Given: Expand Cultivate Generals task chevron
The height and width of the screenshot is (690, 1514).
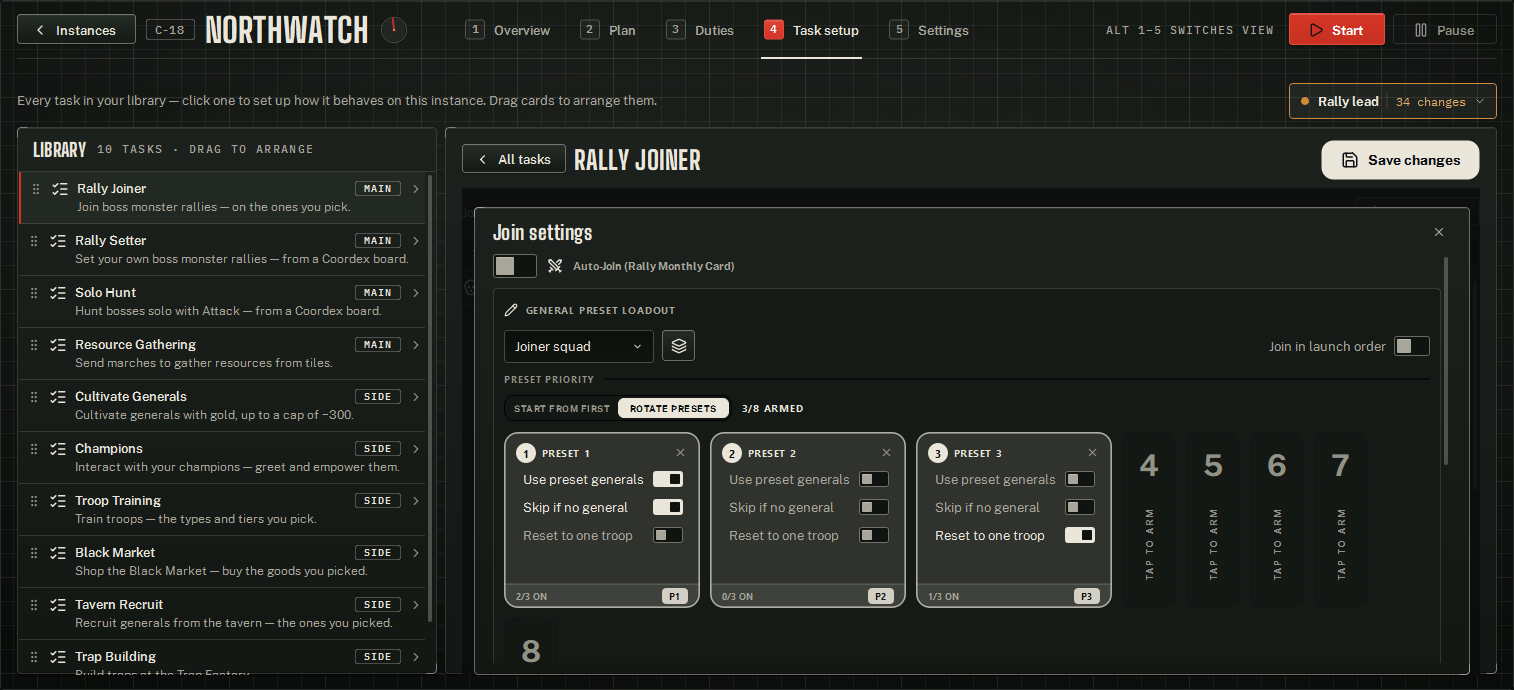Looking at the screenshot, I should [417, 397].
